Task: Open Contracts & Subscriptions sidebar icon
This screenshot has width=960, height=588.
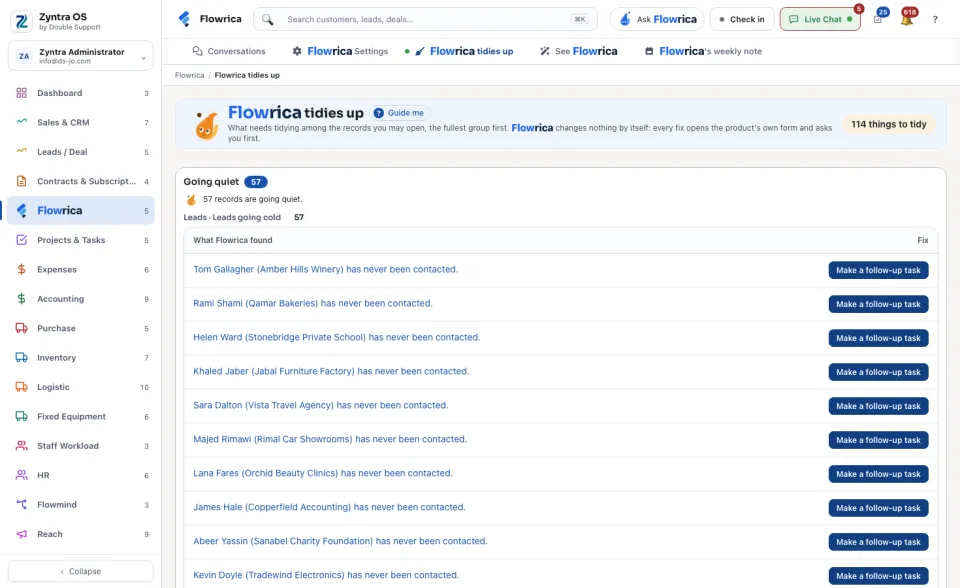Action: coord(21,181)
